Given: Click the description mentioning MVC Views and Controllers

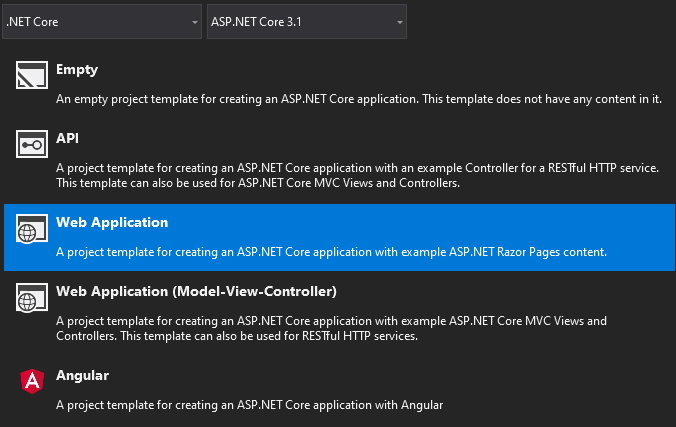Looking at the screenshot, I should [331, 328].
